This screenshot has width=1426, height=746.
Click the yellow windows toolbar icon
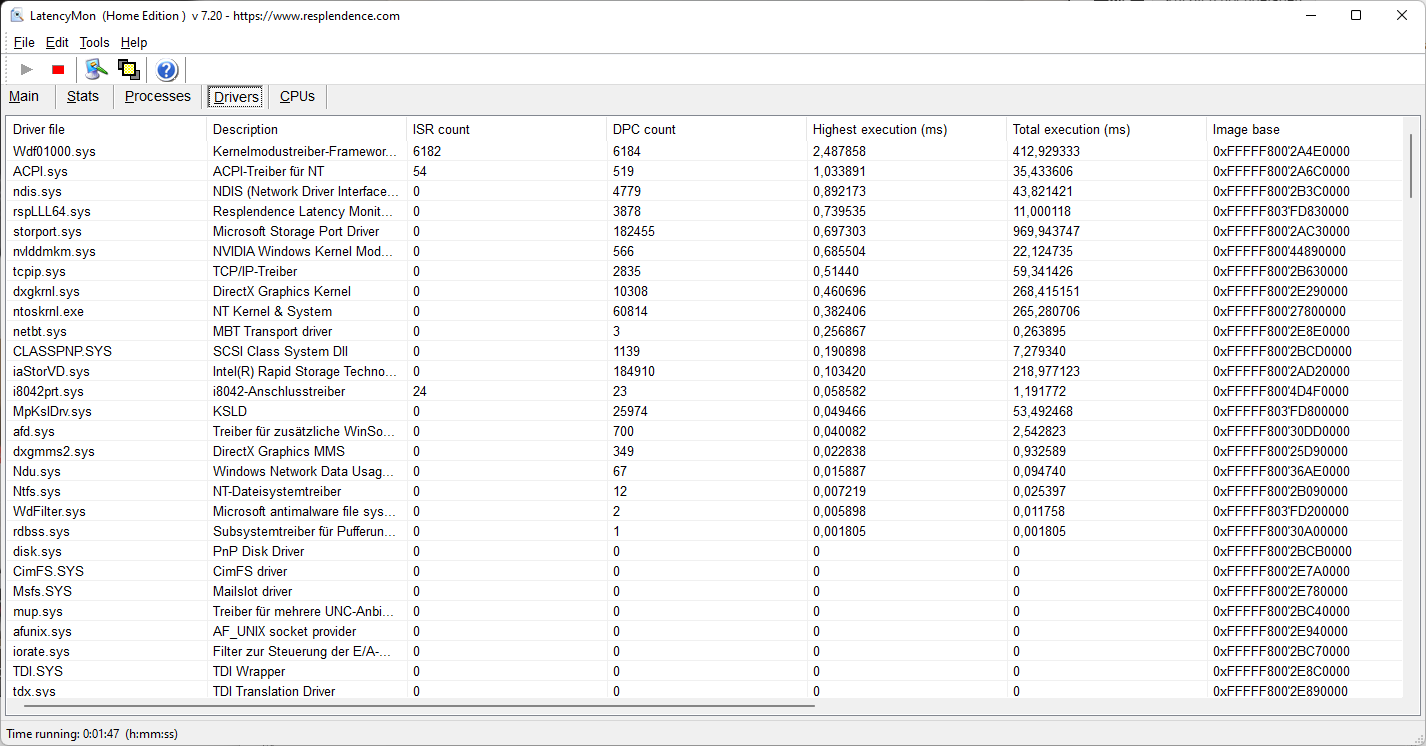[128, 69]
